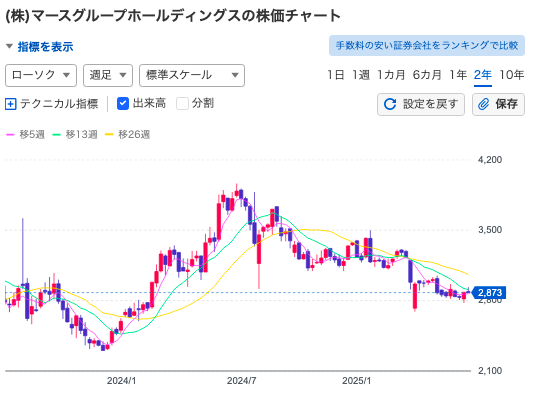The image size is (533, 393).
Task: Click the yellow 移26週 legend marker
Action: pos(109,135)
